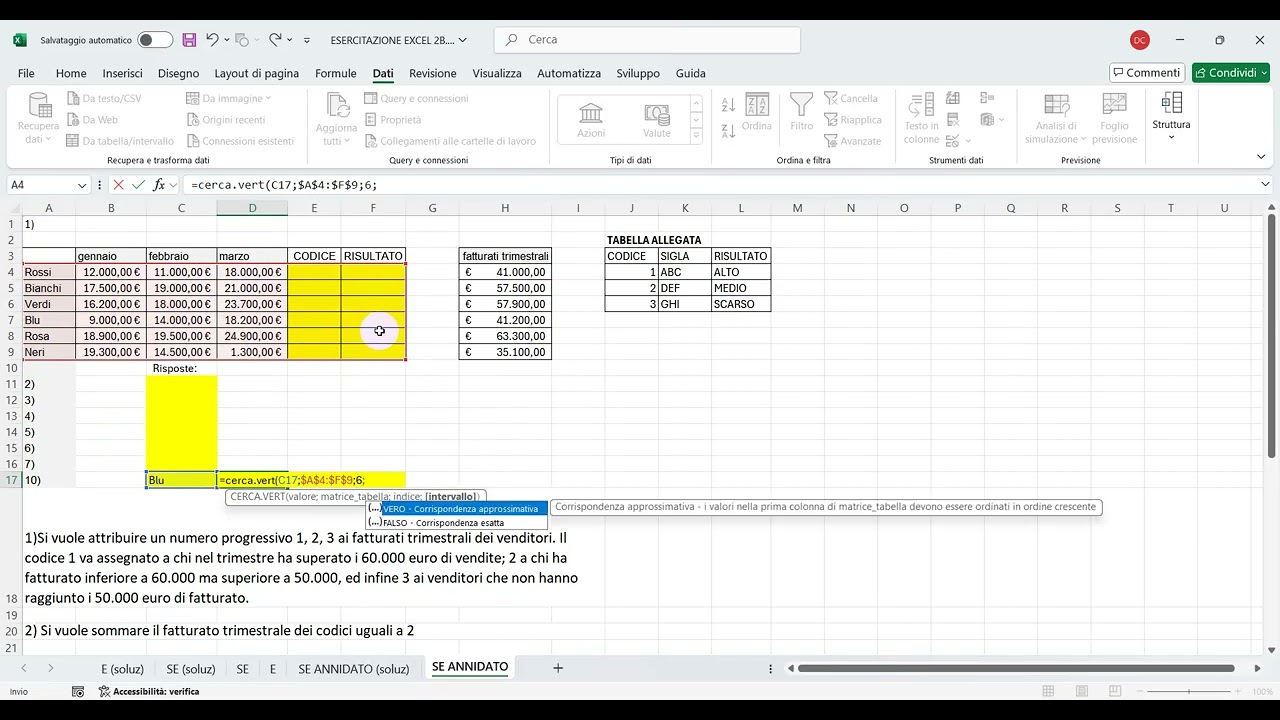Open Avanzate filter options
Screen dimensions: 1280x720
point(853,141)
